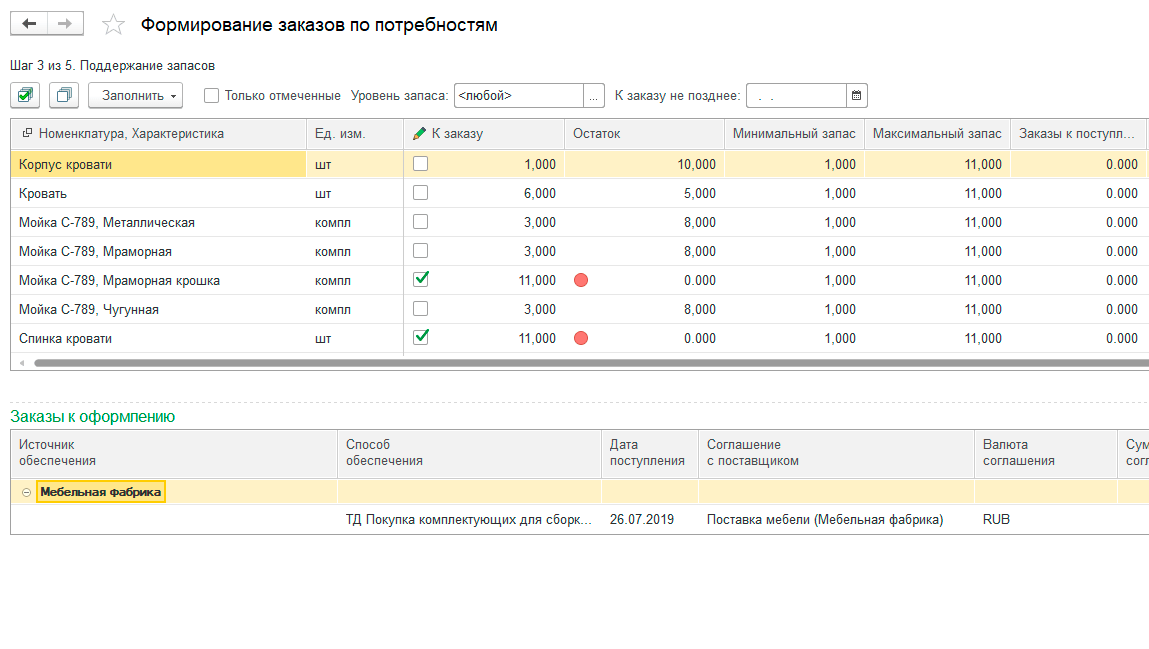The width and height of the screenshot is (1149, 649).
Task: Click the 6,000 order quantity for Кровать
Action: [539, 193]
